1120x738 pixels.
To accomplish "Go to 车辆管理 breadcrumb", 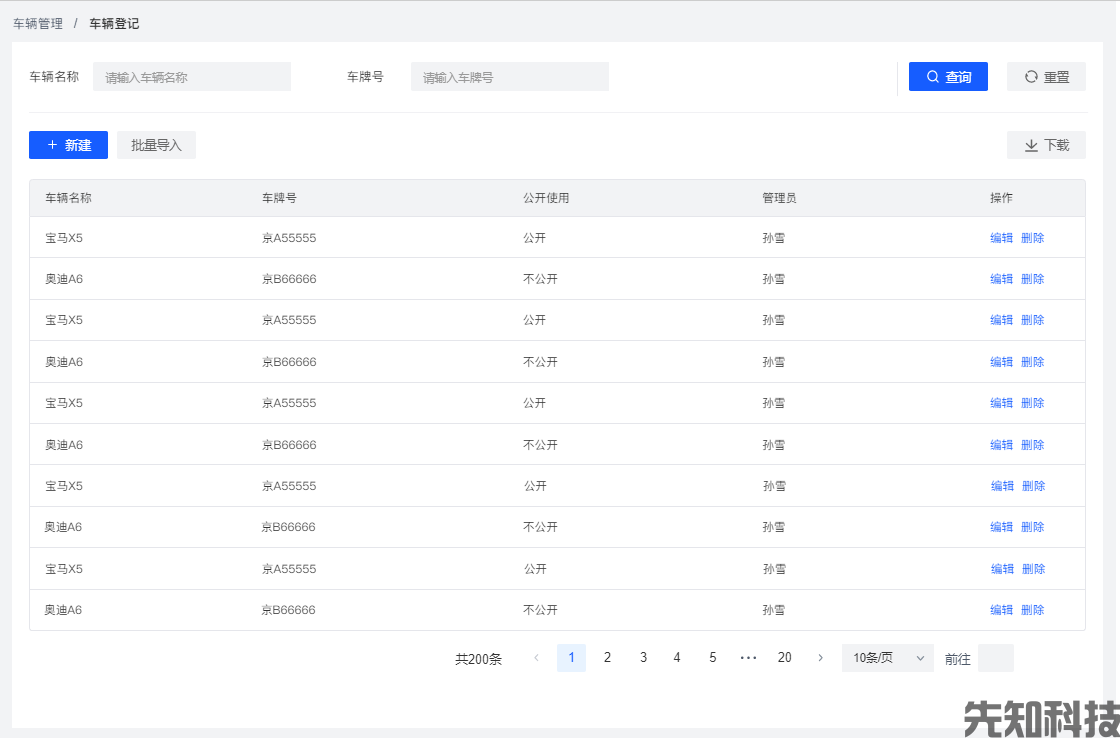I will pyautogui.click(x=38, y=24).
